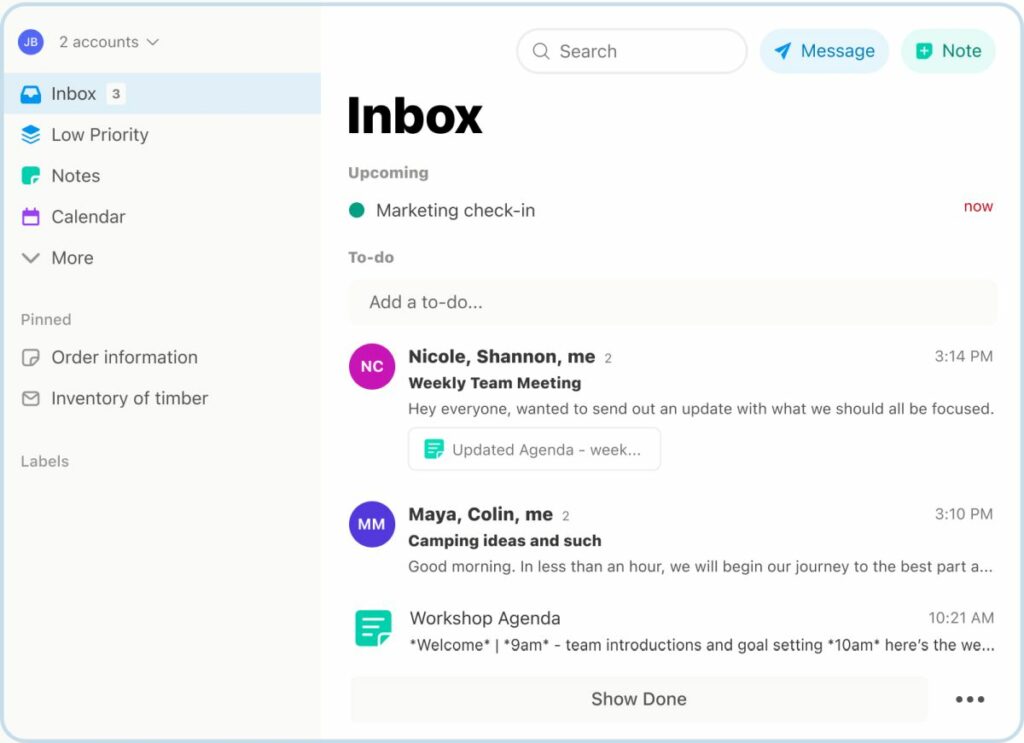
Task: Open the Calendar icon in sidebar
Action: pos(31,216)
